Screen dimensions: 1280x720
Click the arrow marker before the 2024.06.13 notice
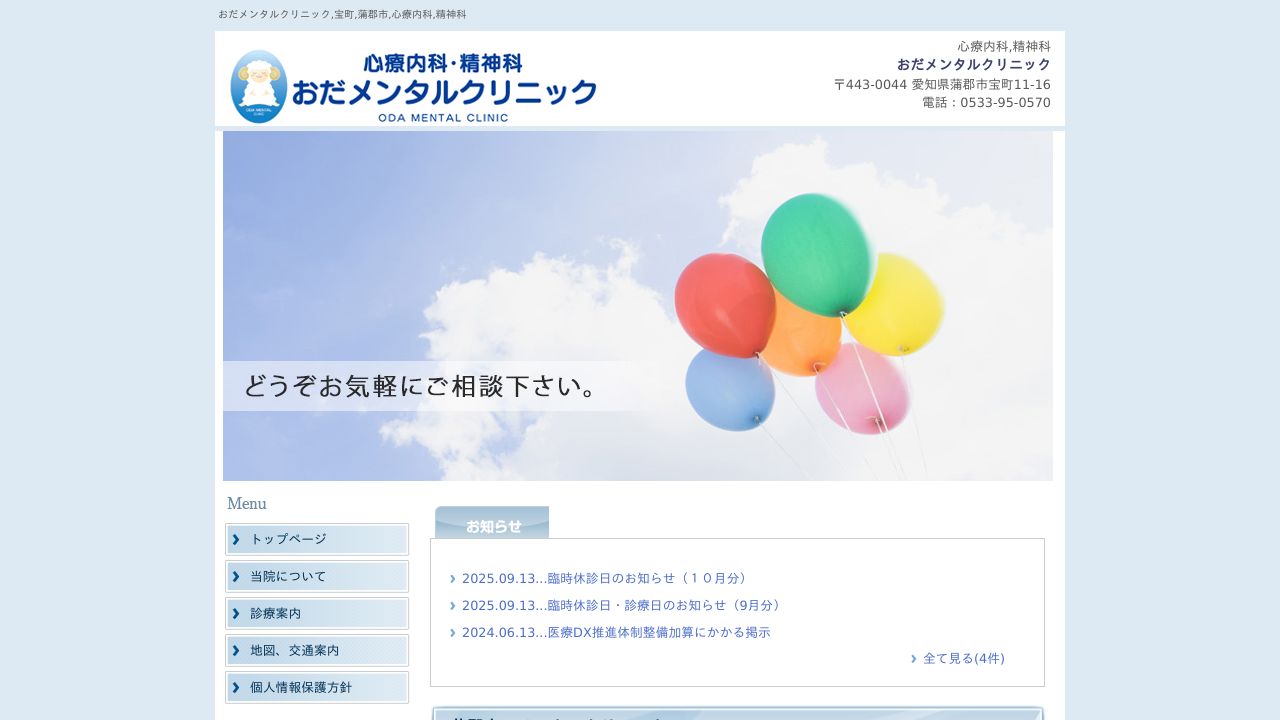[452, 632]
